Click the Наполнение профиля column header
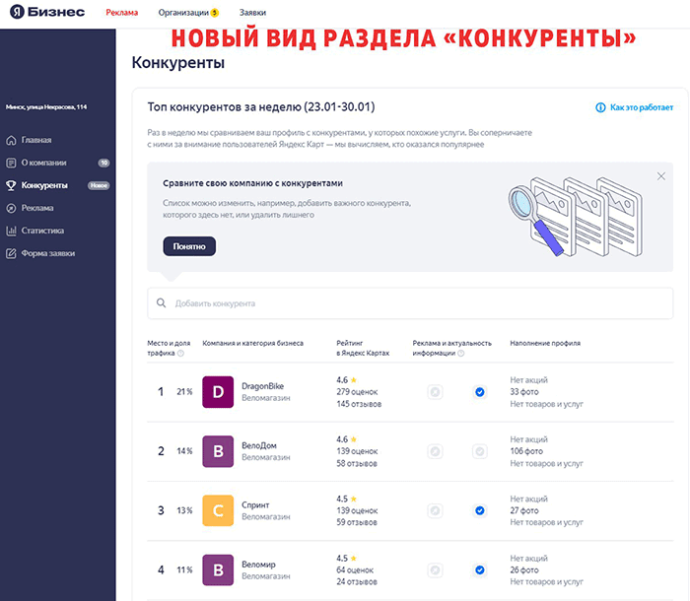 (545, 343)
